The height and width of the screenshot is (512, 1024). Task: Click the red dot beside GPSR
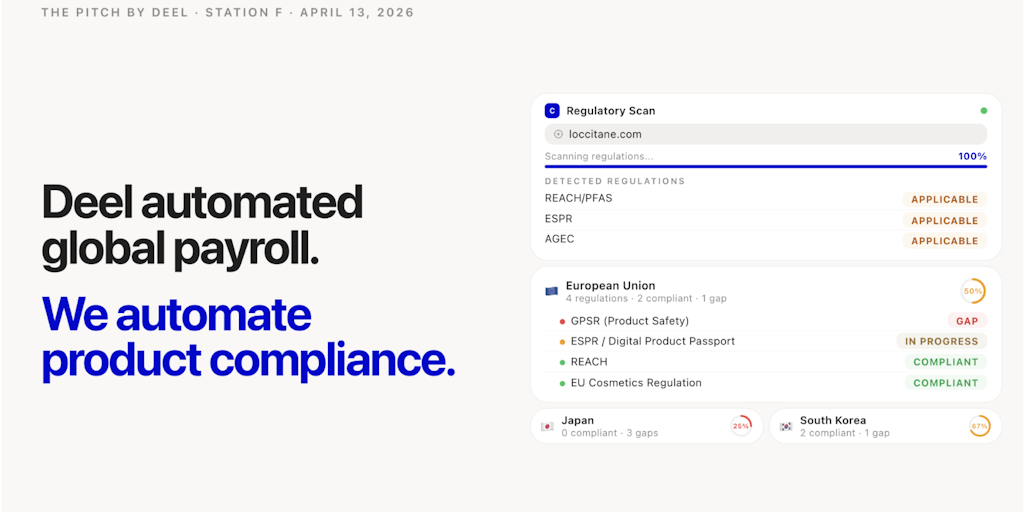click(563, 321)
